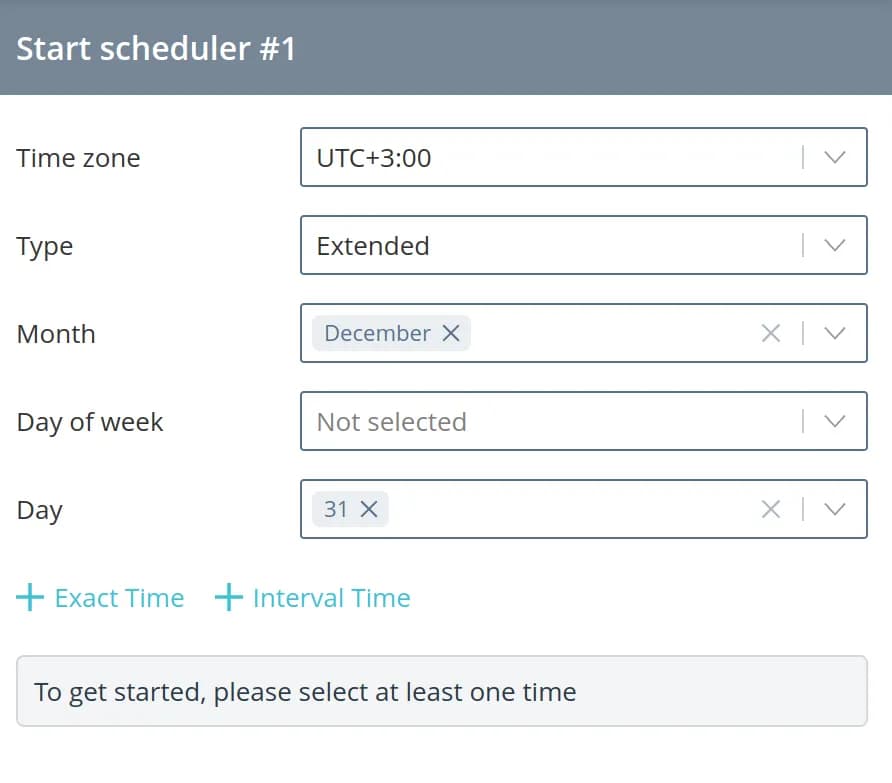The height and width of the screenshot is (783, 892).
Task: Remove the 31 chip from Day
Action: point(369,509)
